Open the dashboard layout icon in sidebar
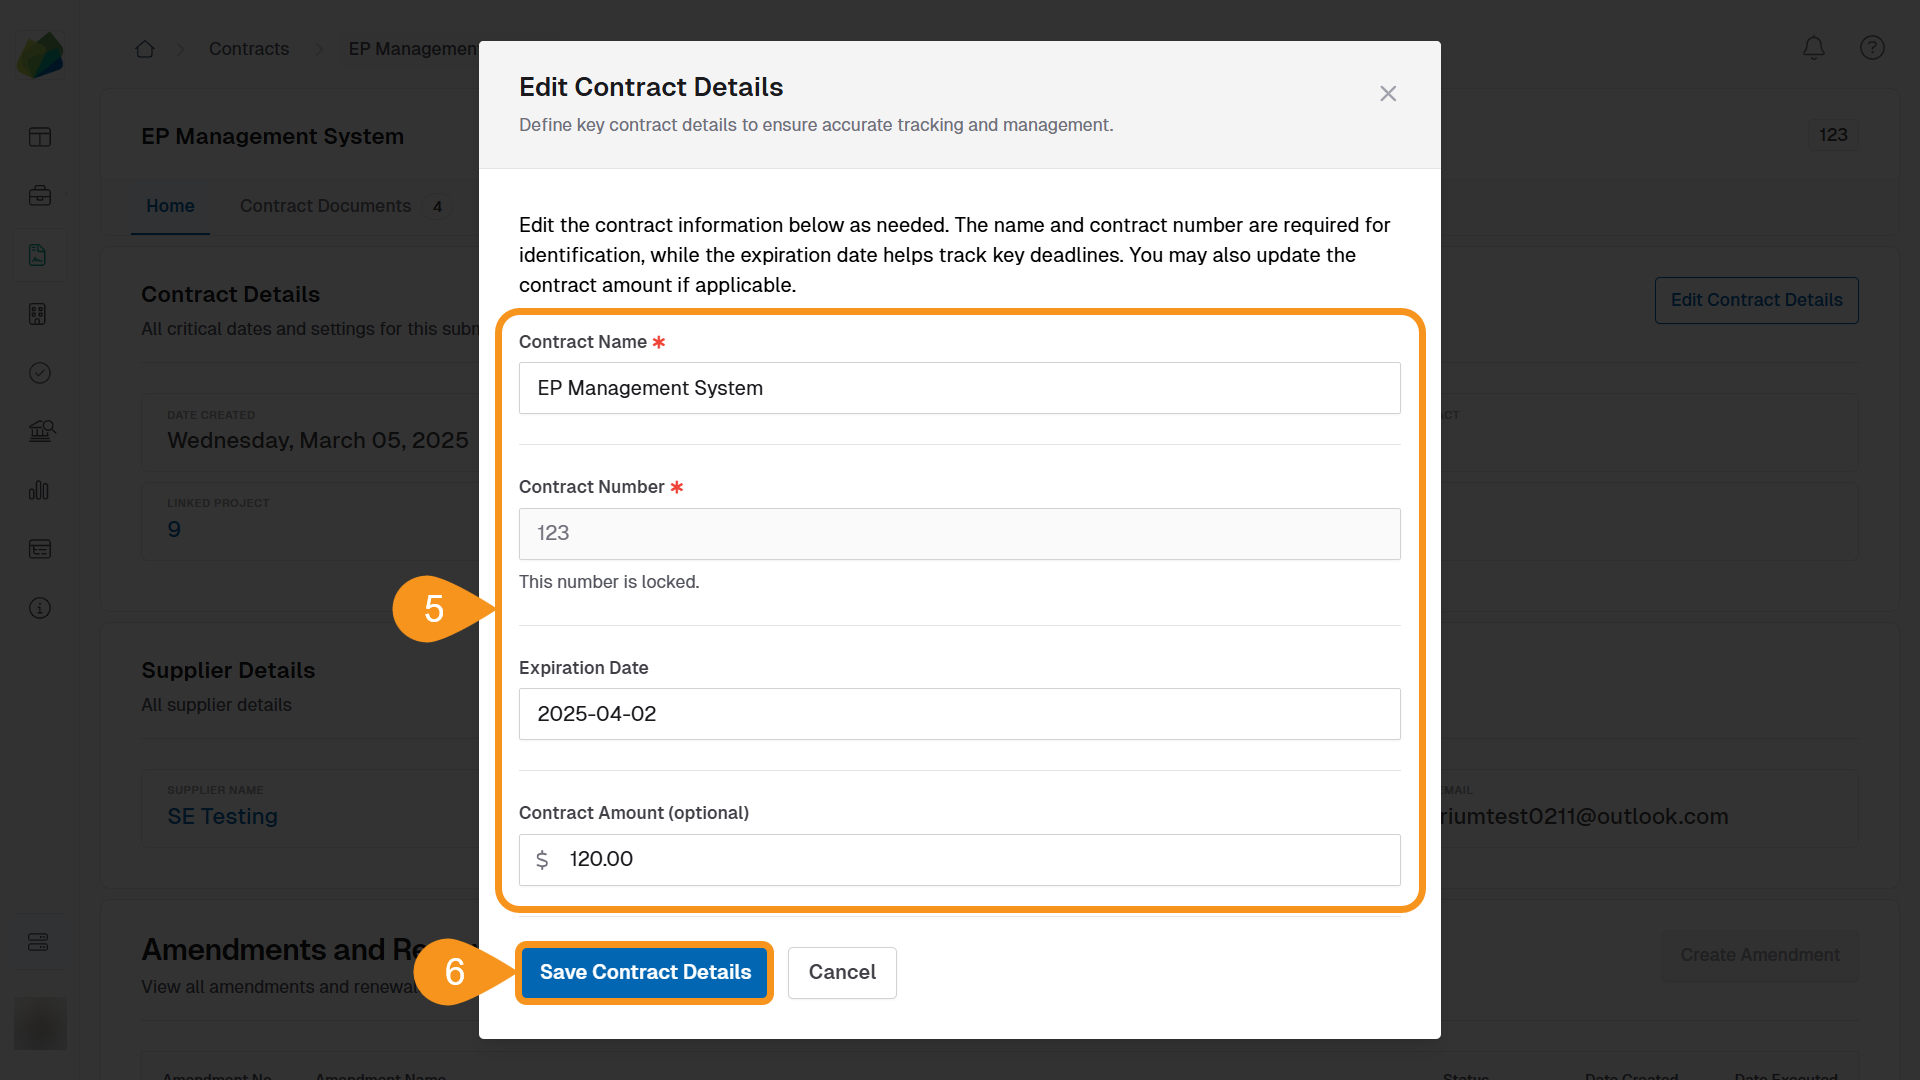Image resolution: width=1920 pixels, height=1080 pixels. point(40,137)
